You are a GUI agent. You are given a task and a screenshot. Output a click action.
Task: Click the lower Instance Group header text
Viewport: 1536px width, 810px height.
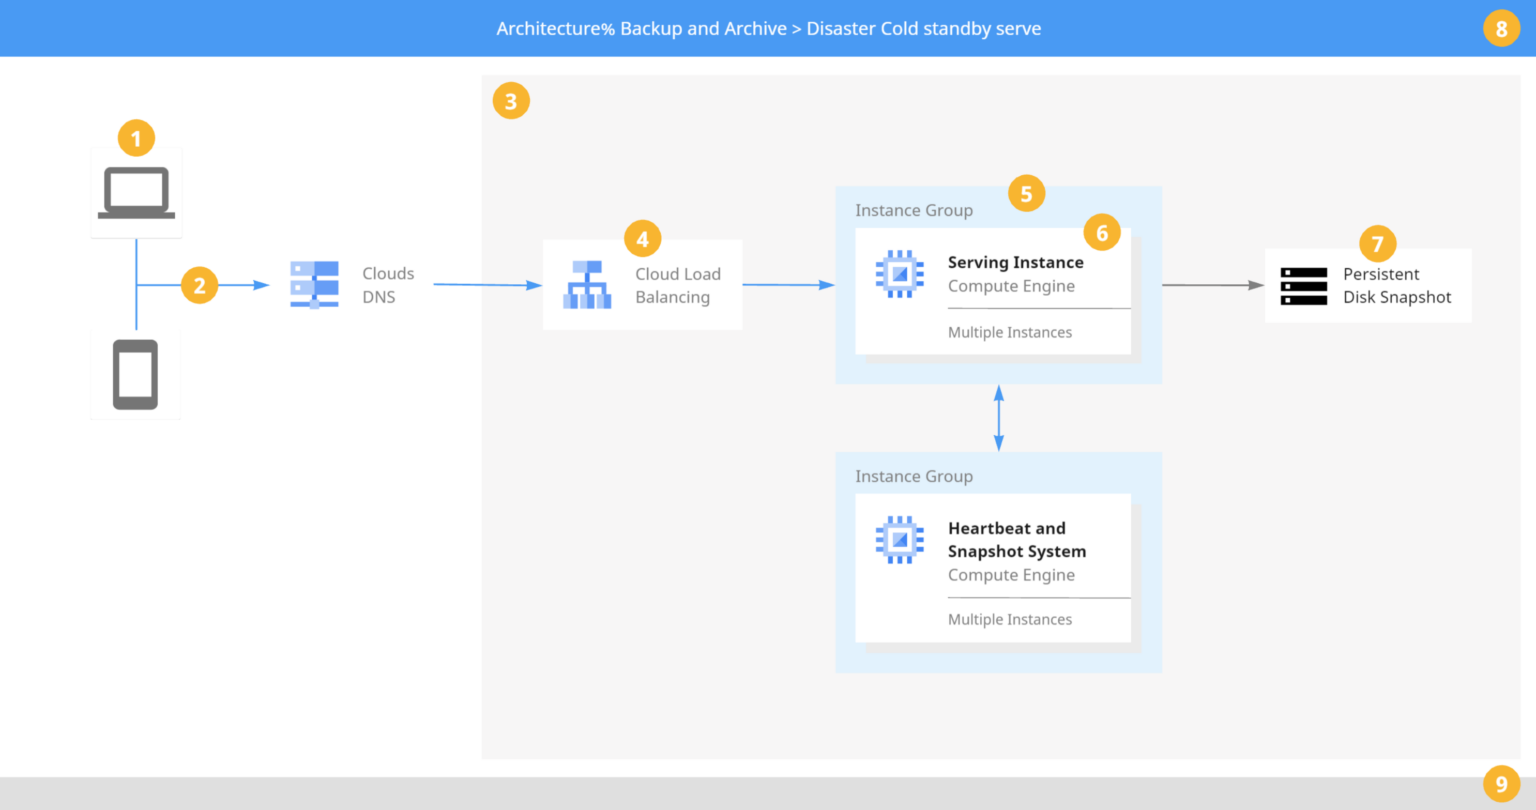[x=914, y=476]
